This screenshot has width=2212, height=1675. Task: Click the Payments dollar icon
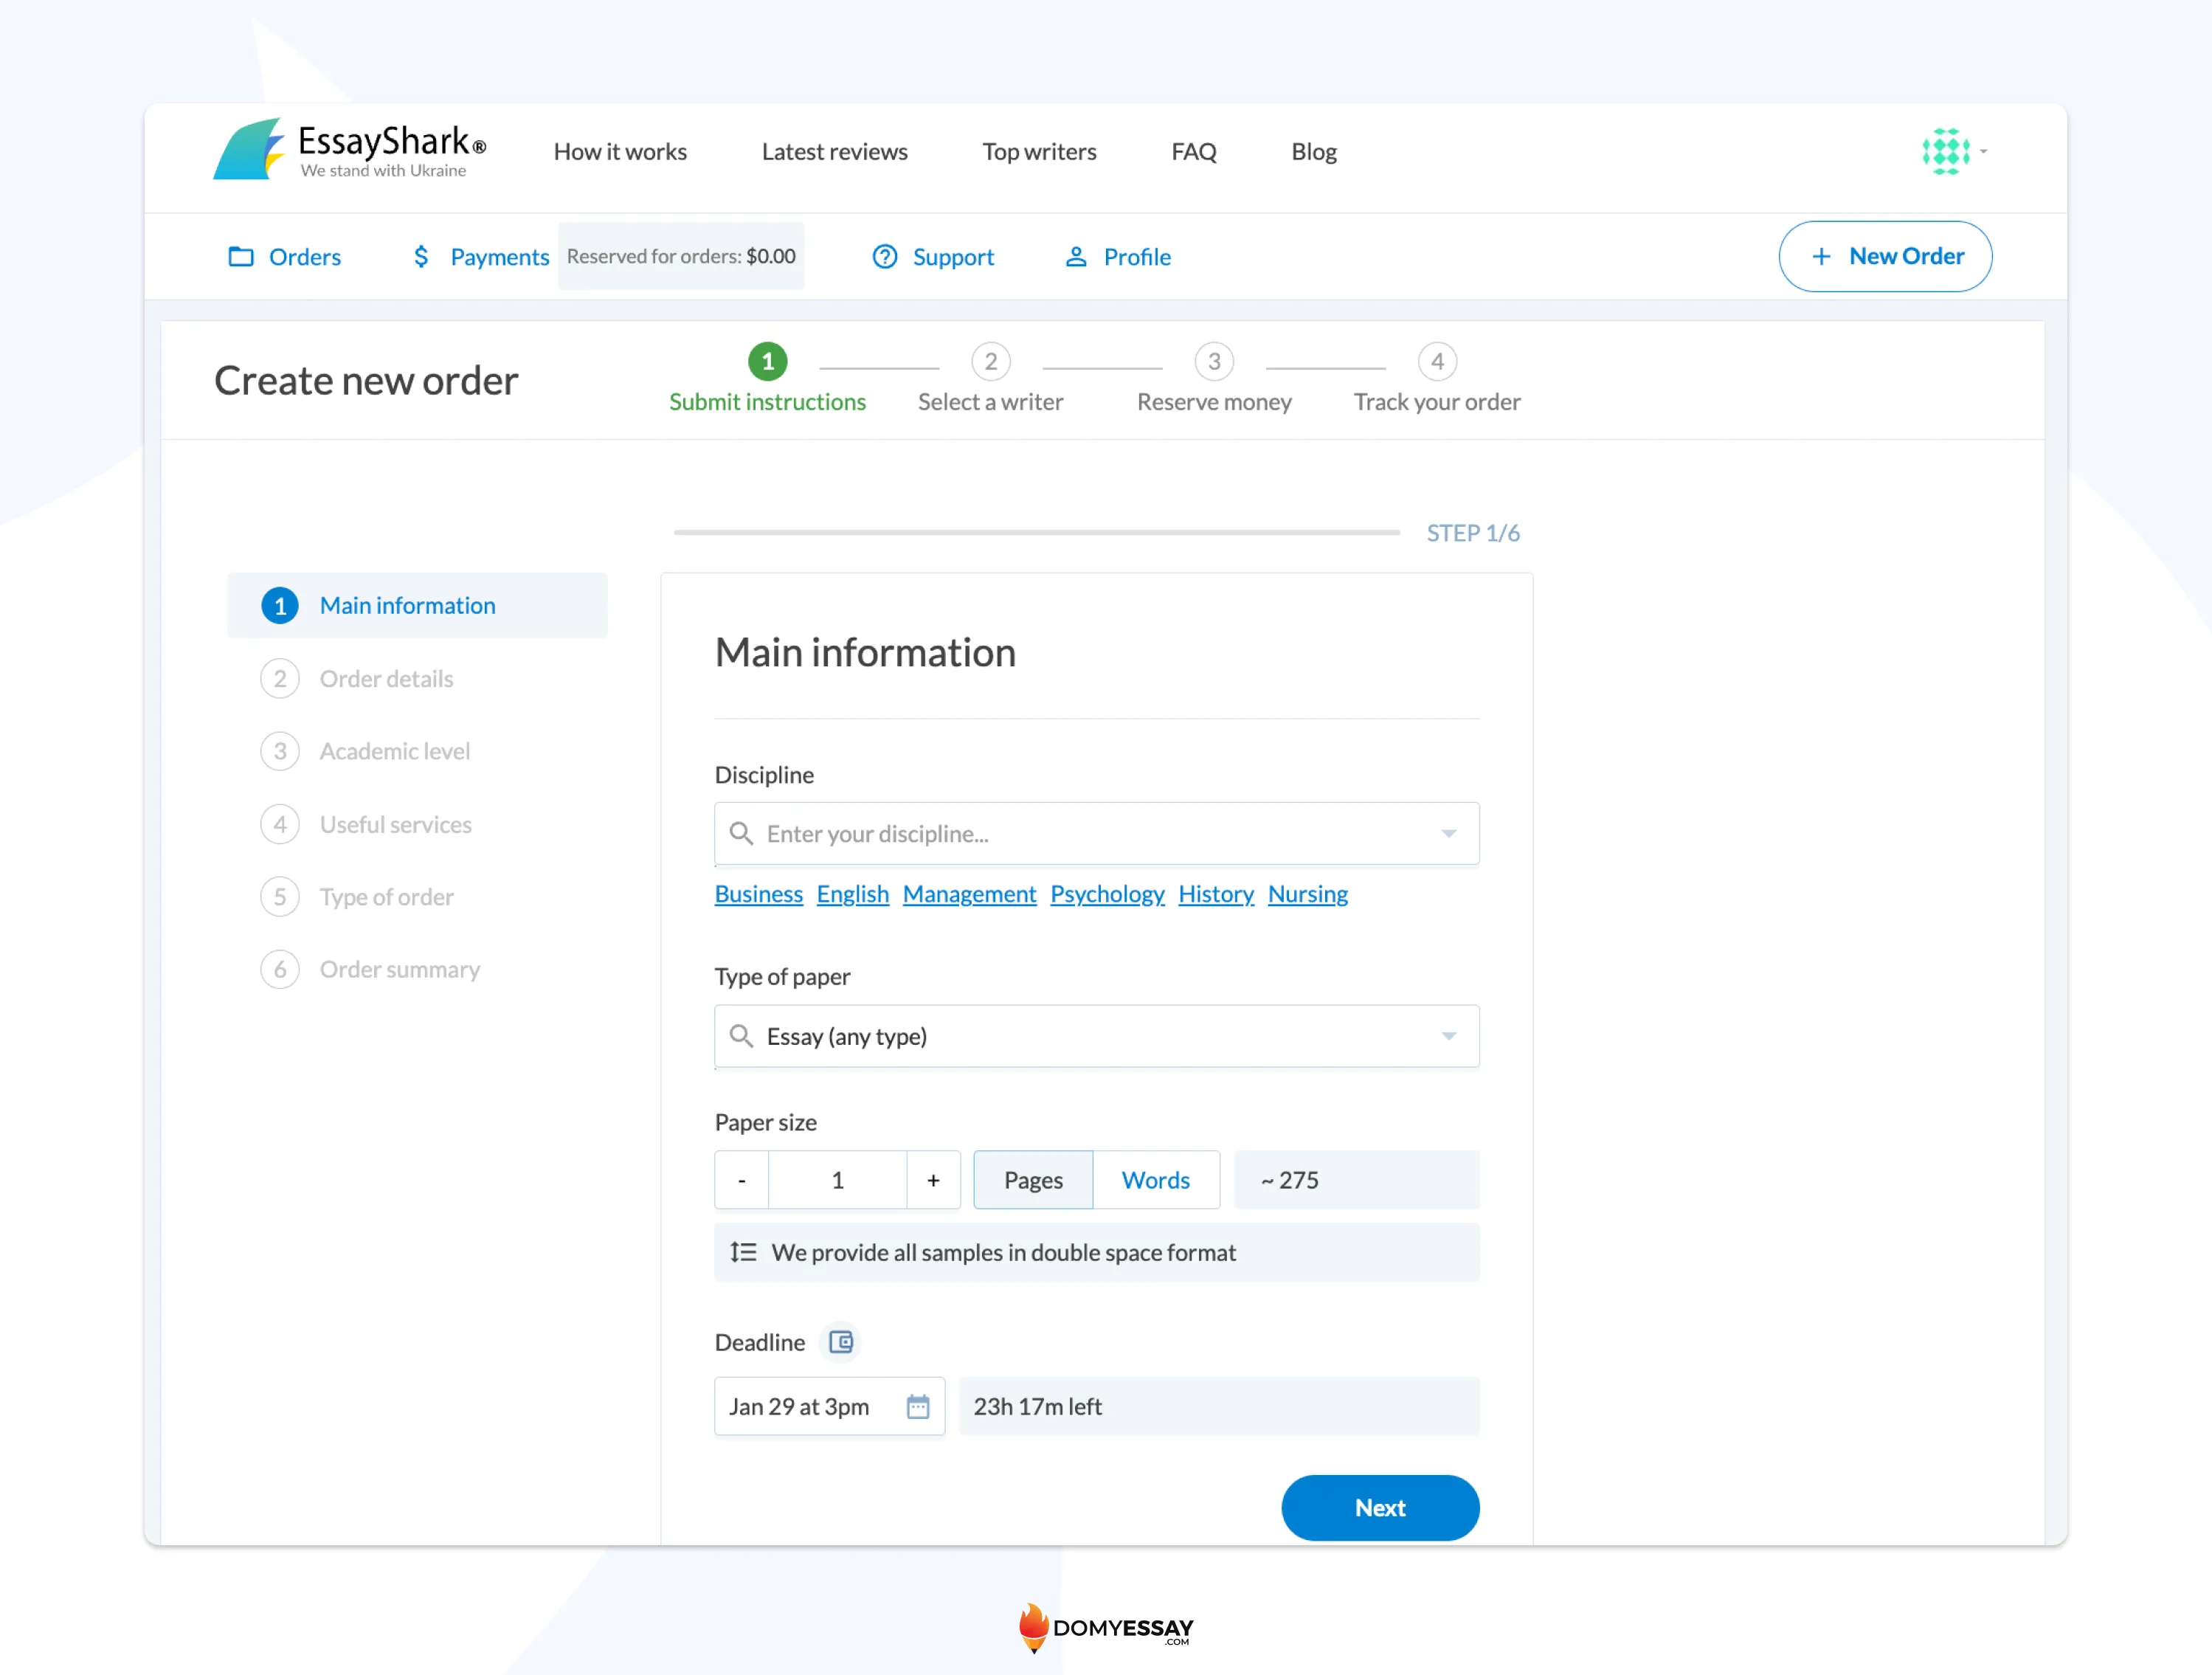pyautogui.click(x=421, y=257)
